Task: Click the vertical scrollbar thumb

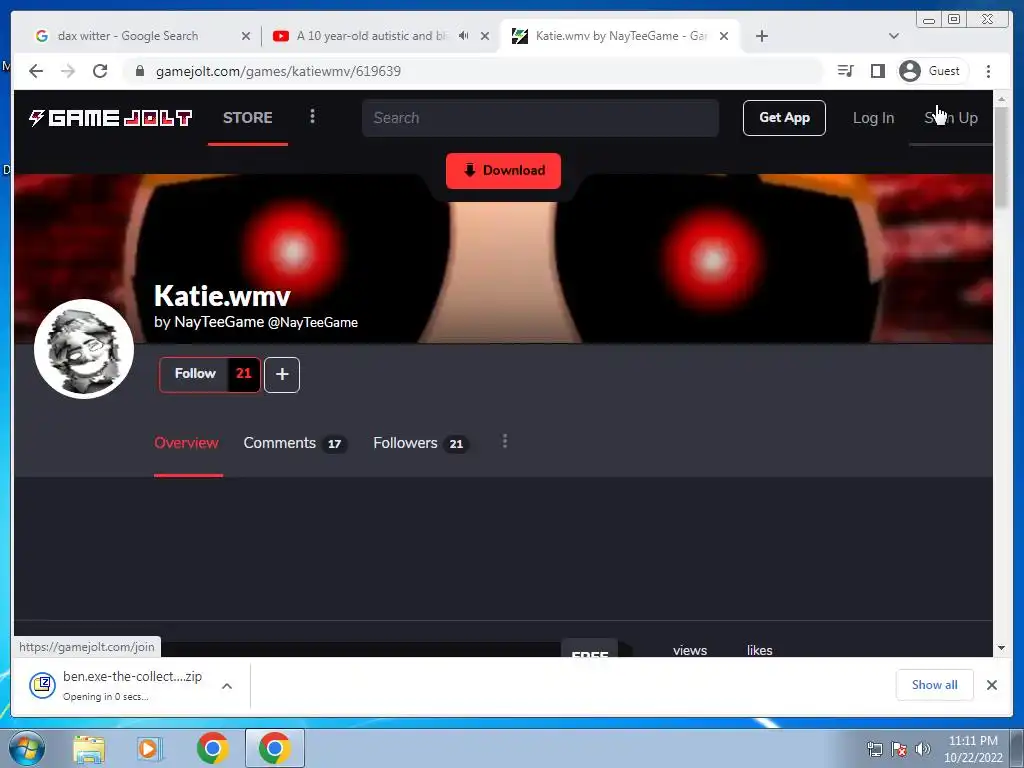Action: pyautogui.click(x=1002, y=157)
